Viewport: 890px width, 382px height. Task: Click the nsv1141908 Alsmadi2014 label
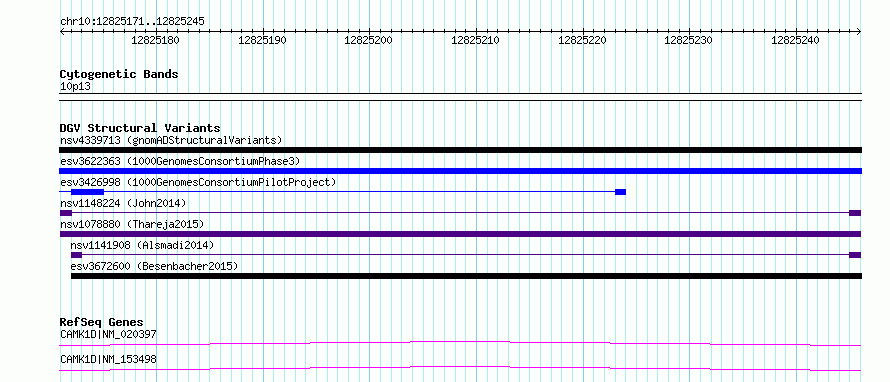coord(142,245)
